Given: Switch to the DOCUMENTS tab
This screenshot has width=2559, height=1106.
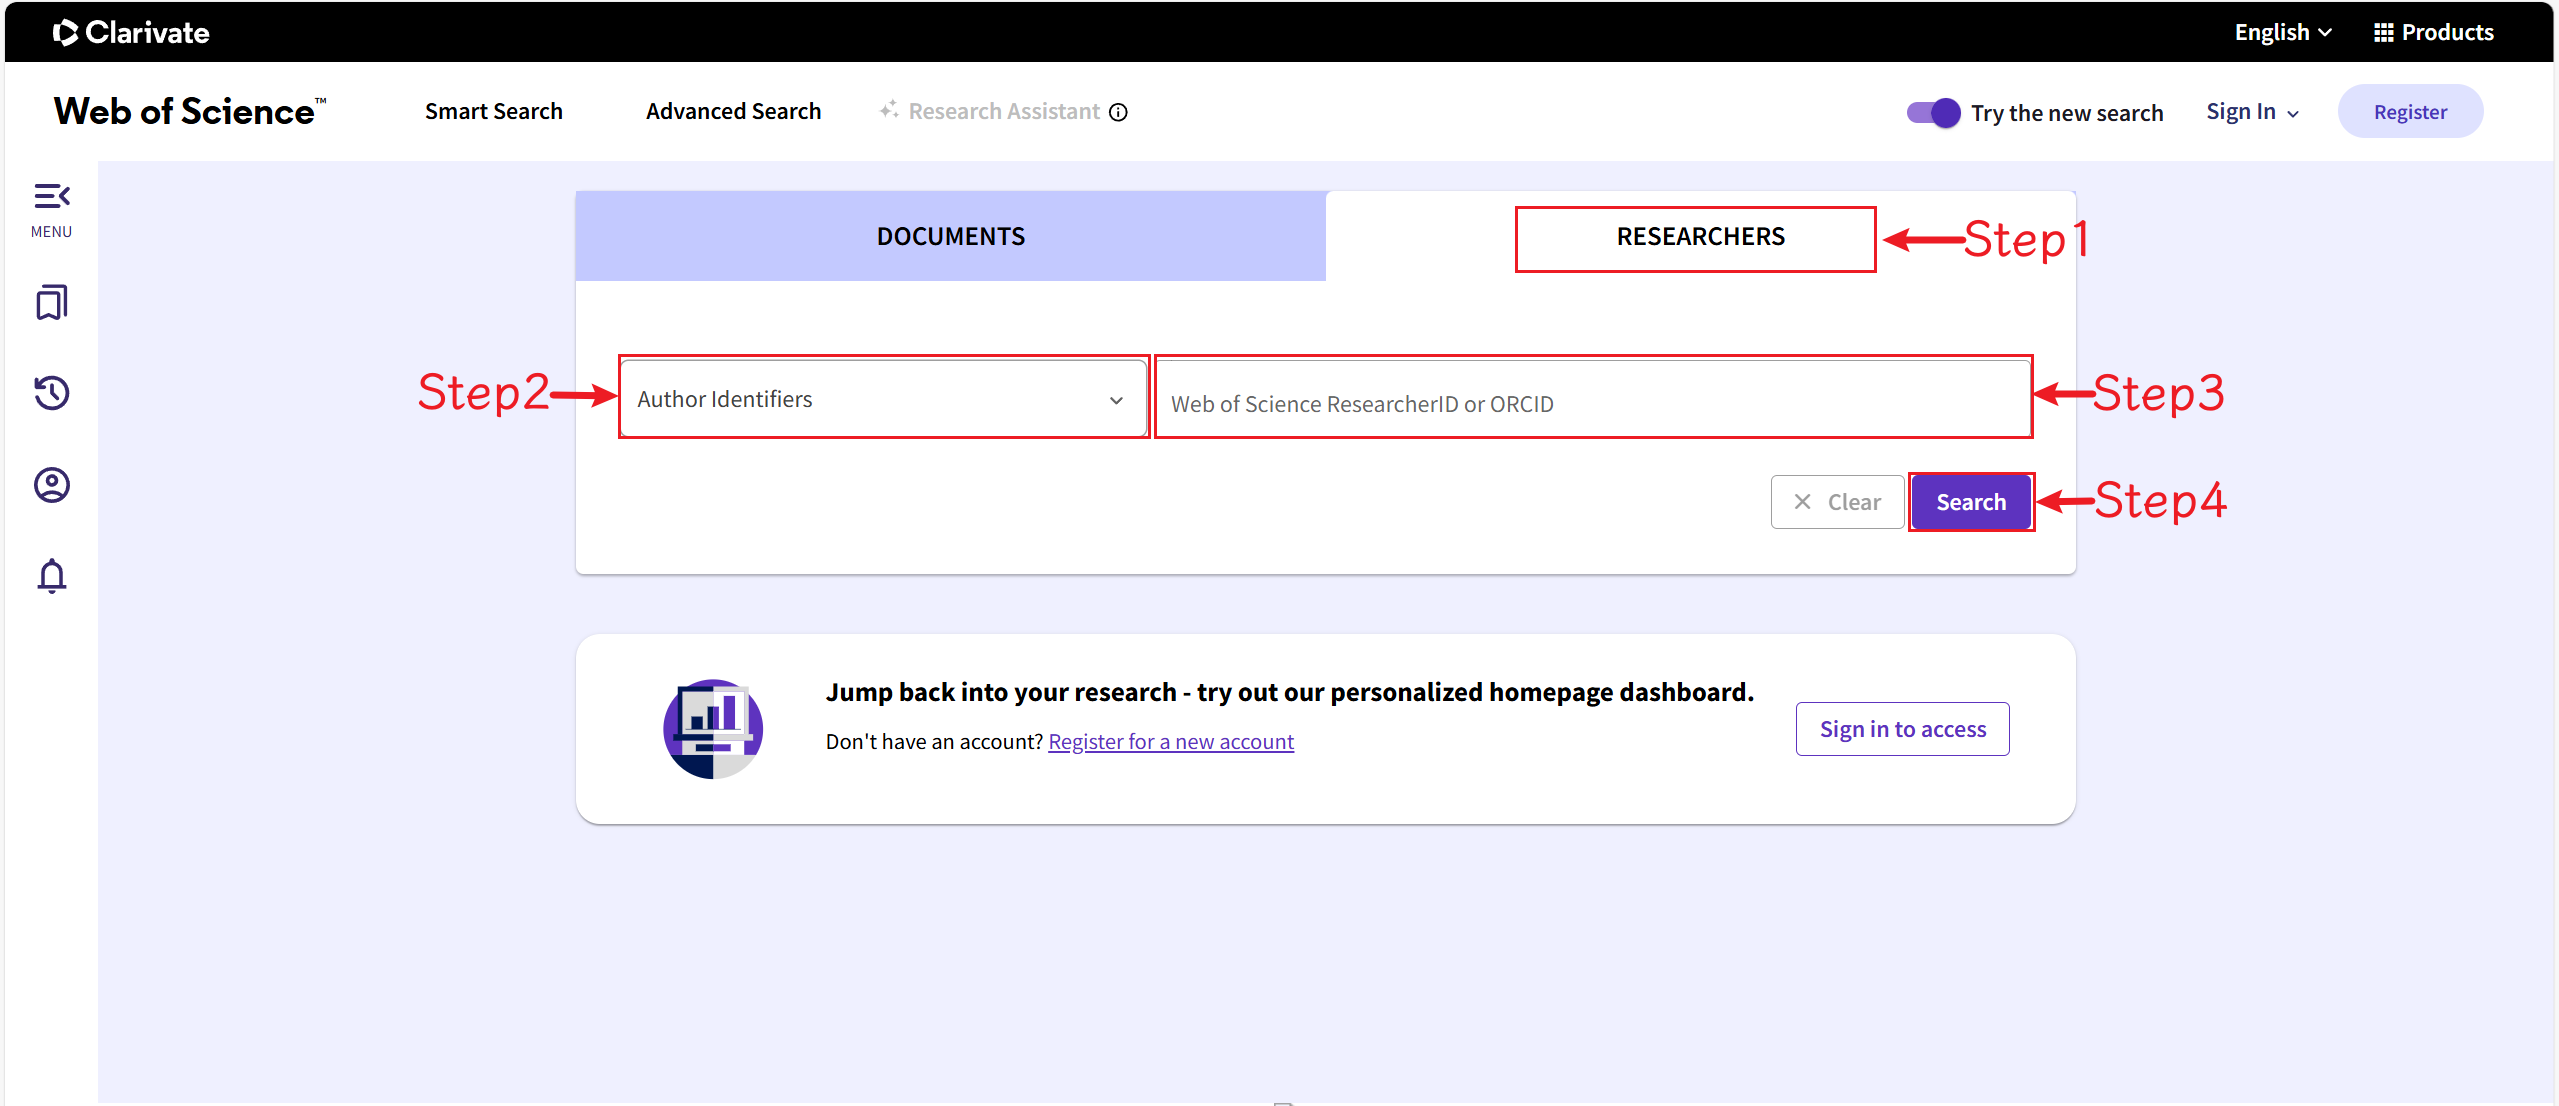Looking at the screenshot, I should (x=950, y=236).
